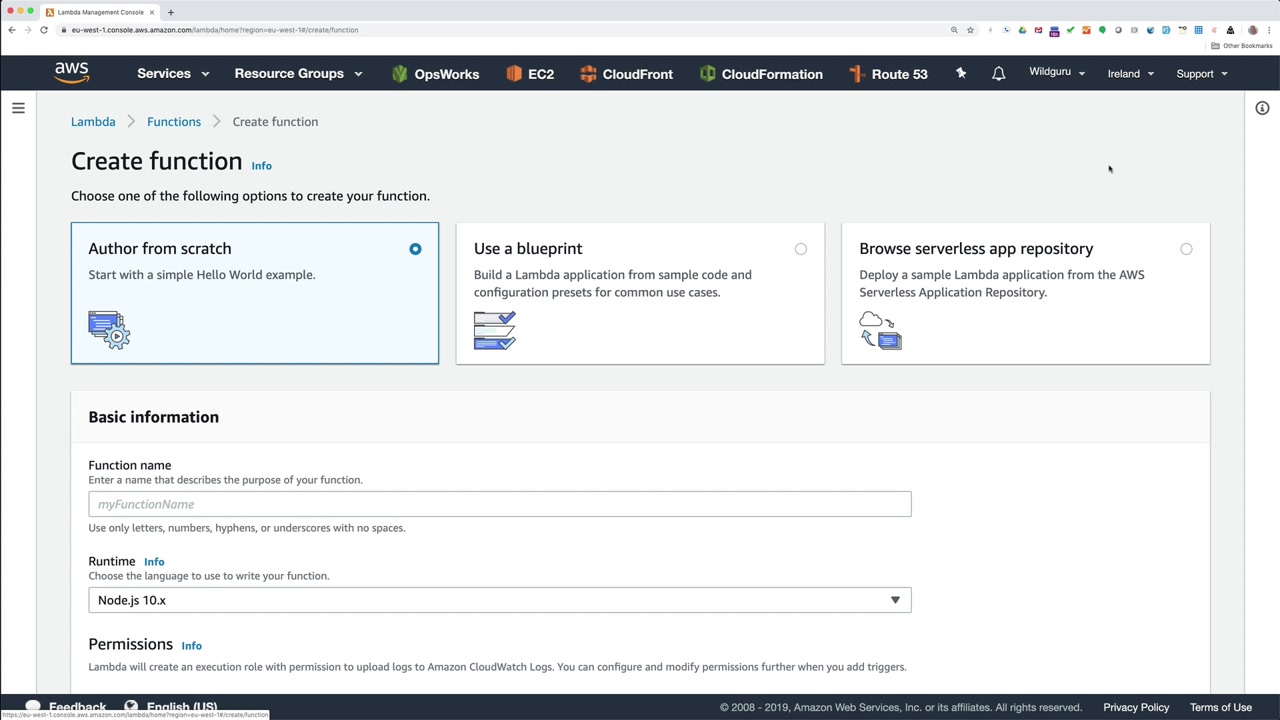Click the pin shortcuts icon in navbar
Viewport: 1280px width, 720px height.
point(961,73)
